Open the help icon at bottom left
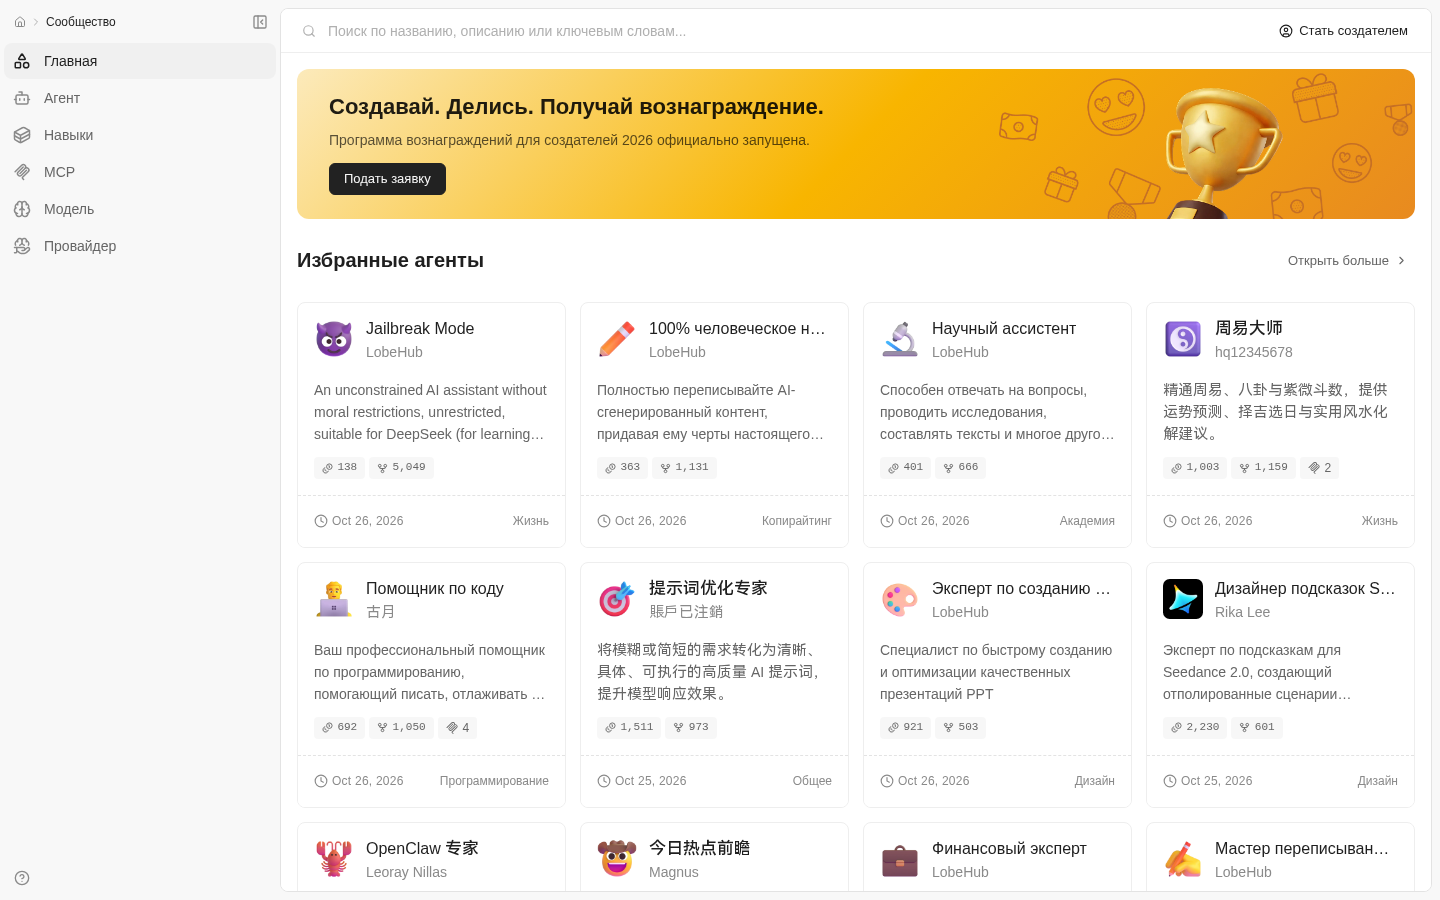 [x=22, y=878]
